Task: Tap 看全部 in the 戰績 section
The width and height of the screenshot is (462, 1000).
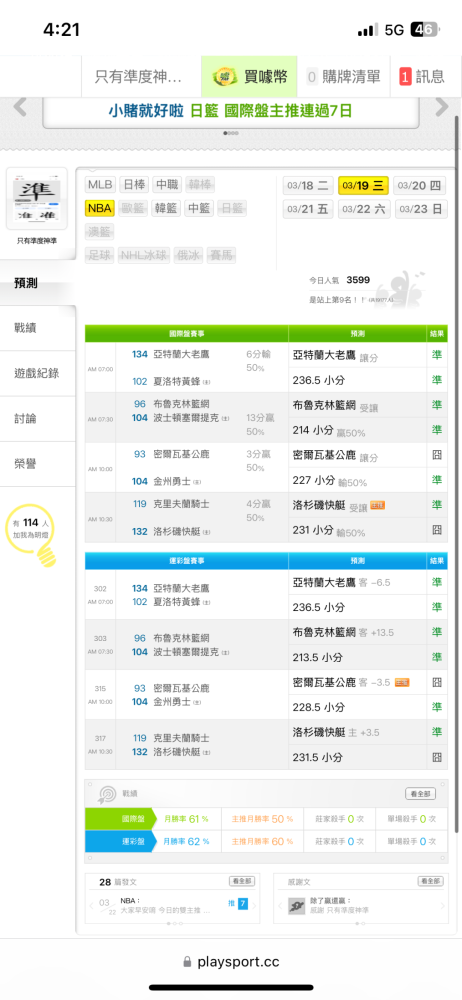Action: [x=421, y=794]
